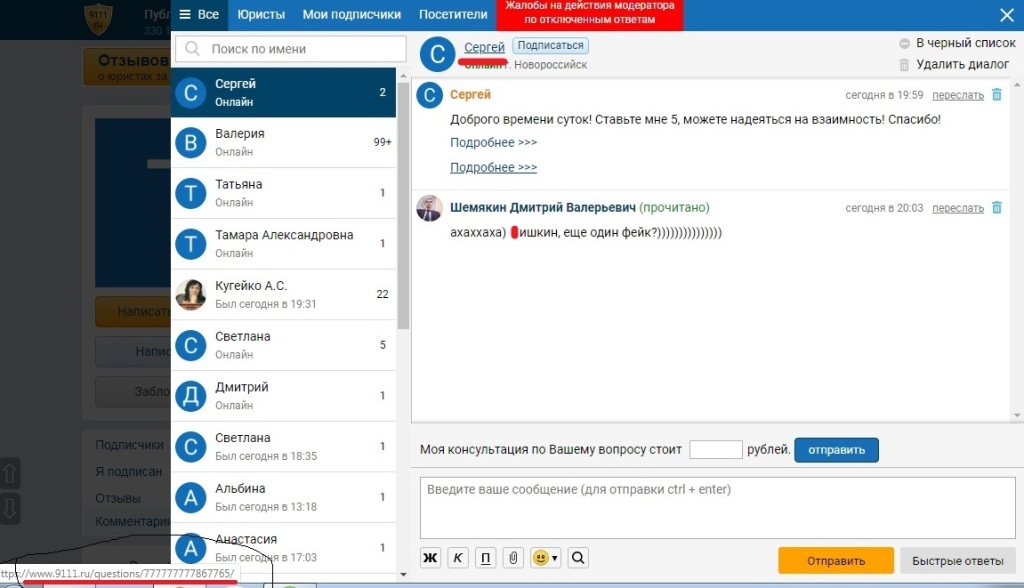Click the magnifier icon below message box
The image size is (1024, 588).
[578, 558]
